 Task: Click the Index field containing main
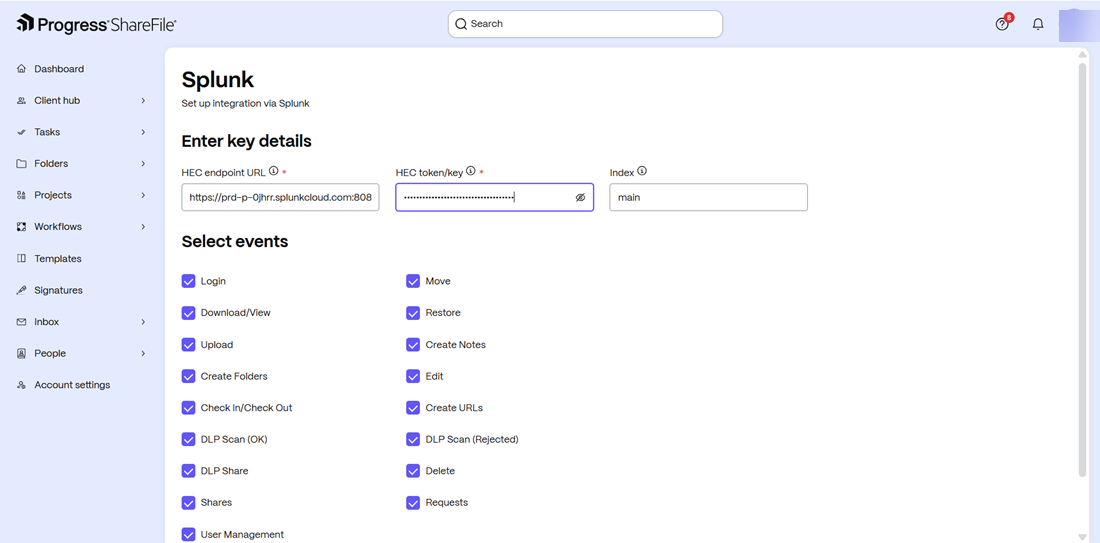tap(709, 197)
